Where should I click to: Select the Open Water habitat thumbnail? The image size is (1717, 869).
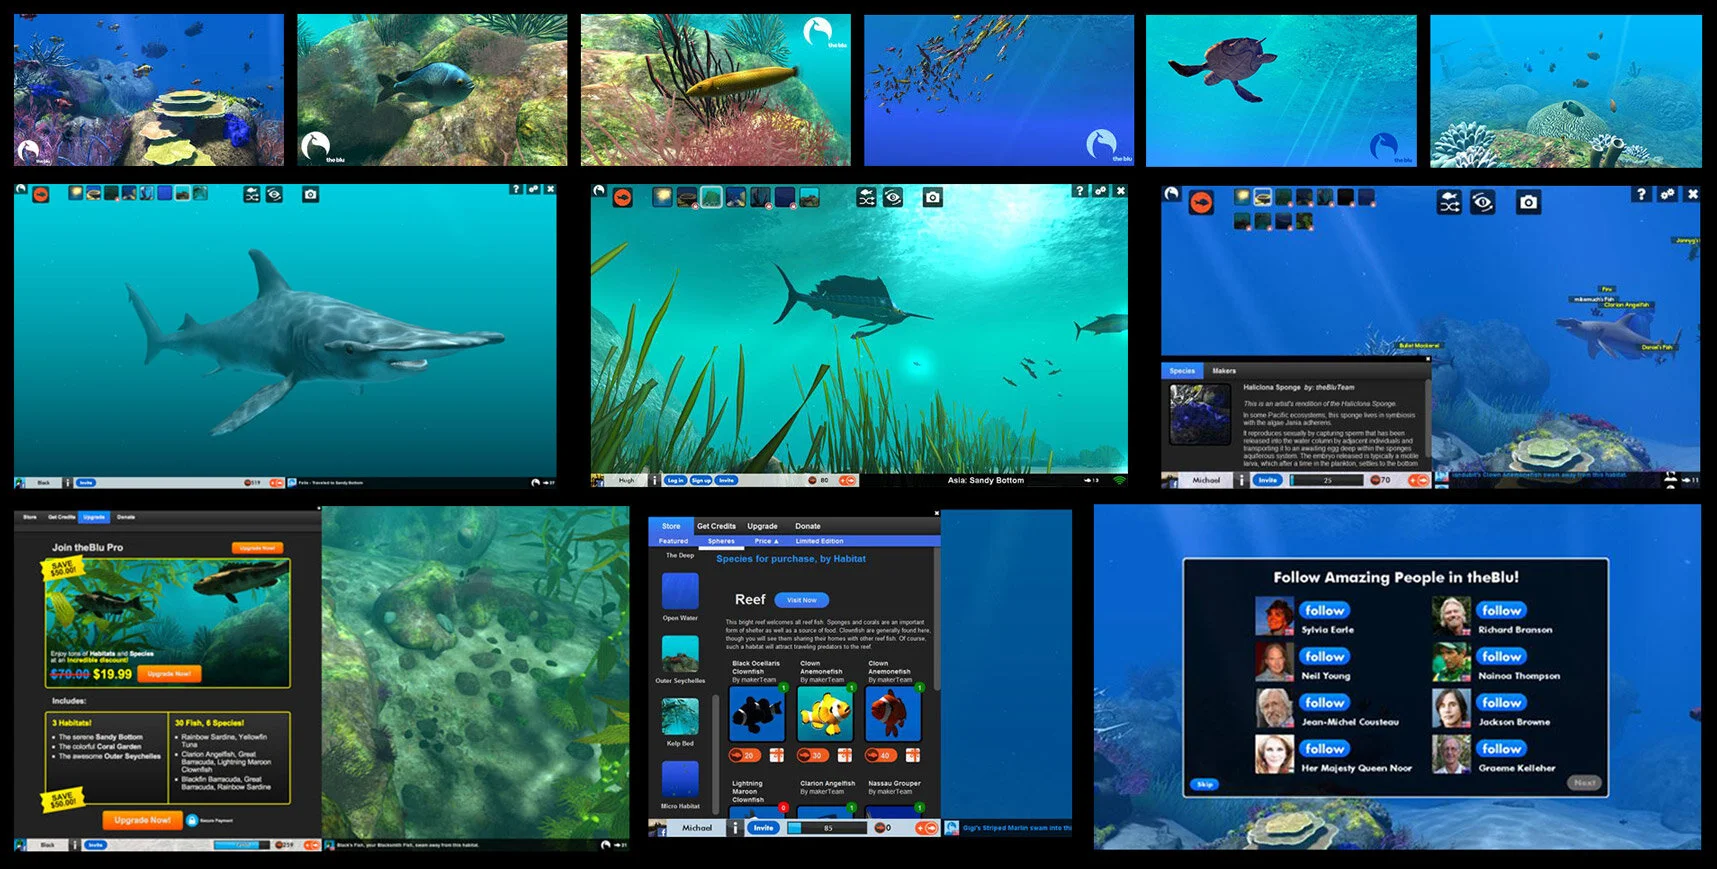coord(680,591)
